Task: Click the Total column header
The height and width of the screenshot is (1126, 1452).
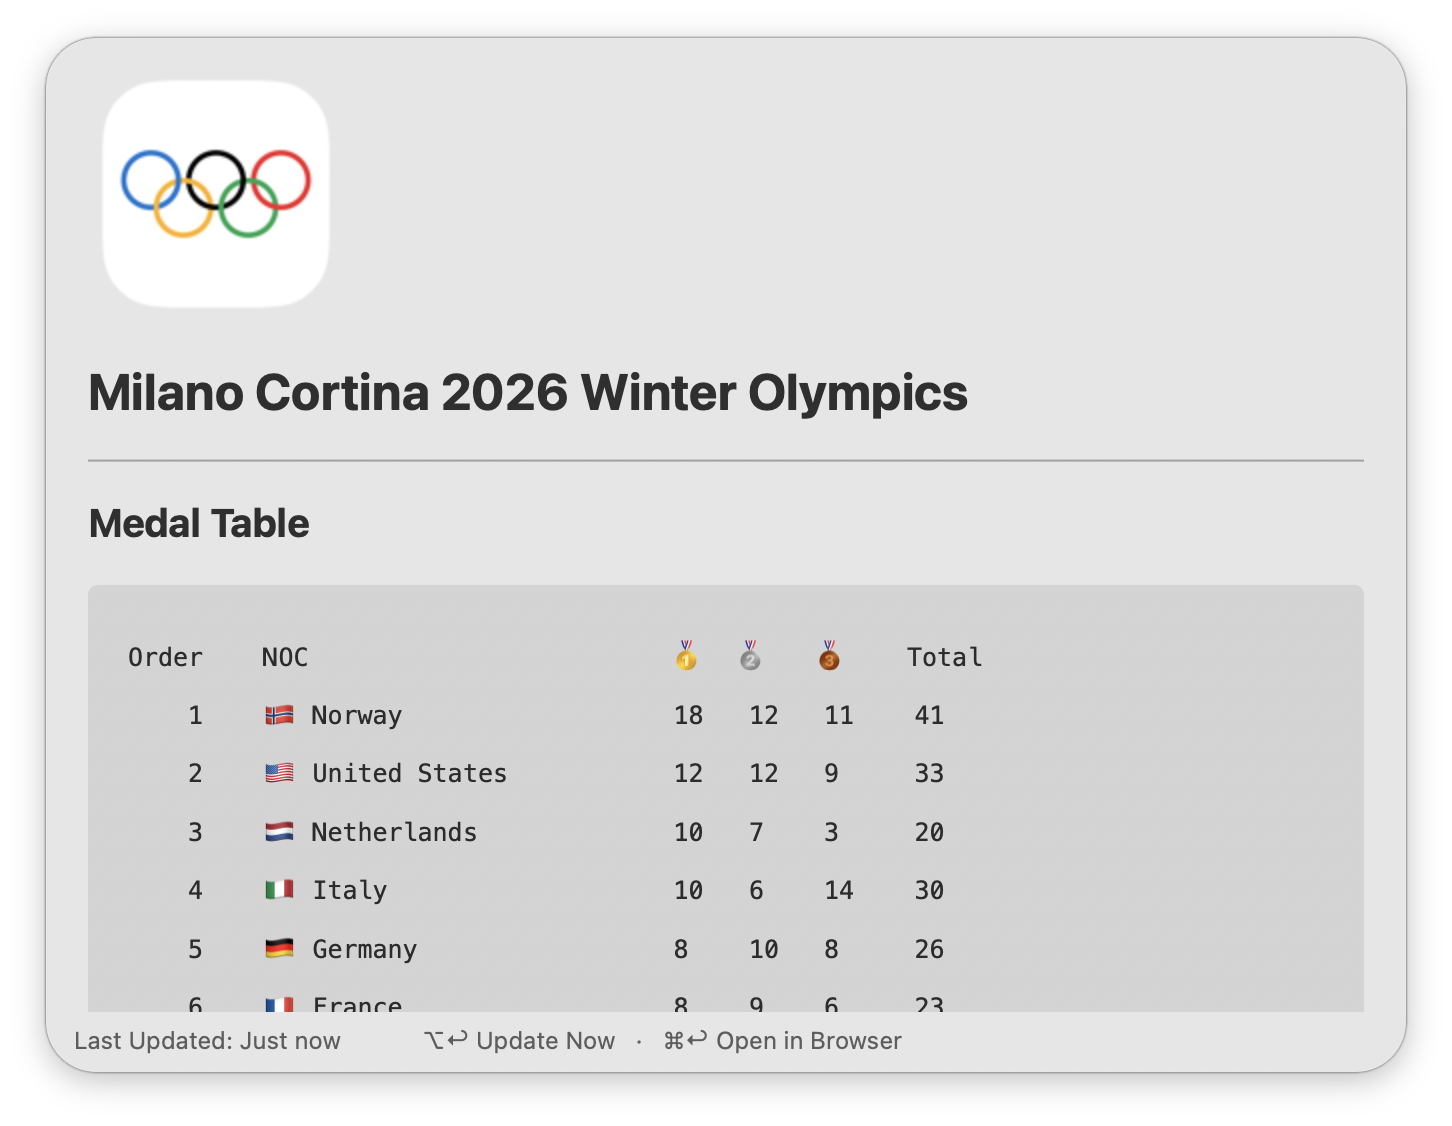Action: click(944, 657)
